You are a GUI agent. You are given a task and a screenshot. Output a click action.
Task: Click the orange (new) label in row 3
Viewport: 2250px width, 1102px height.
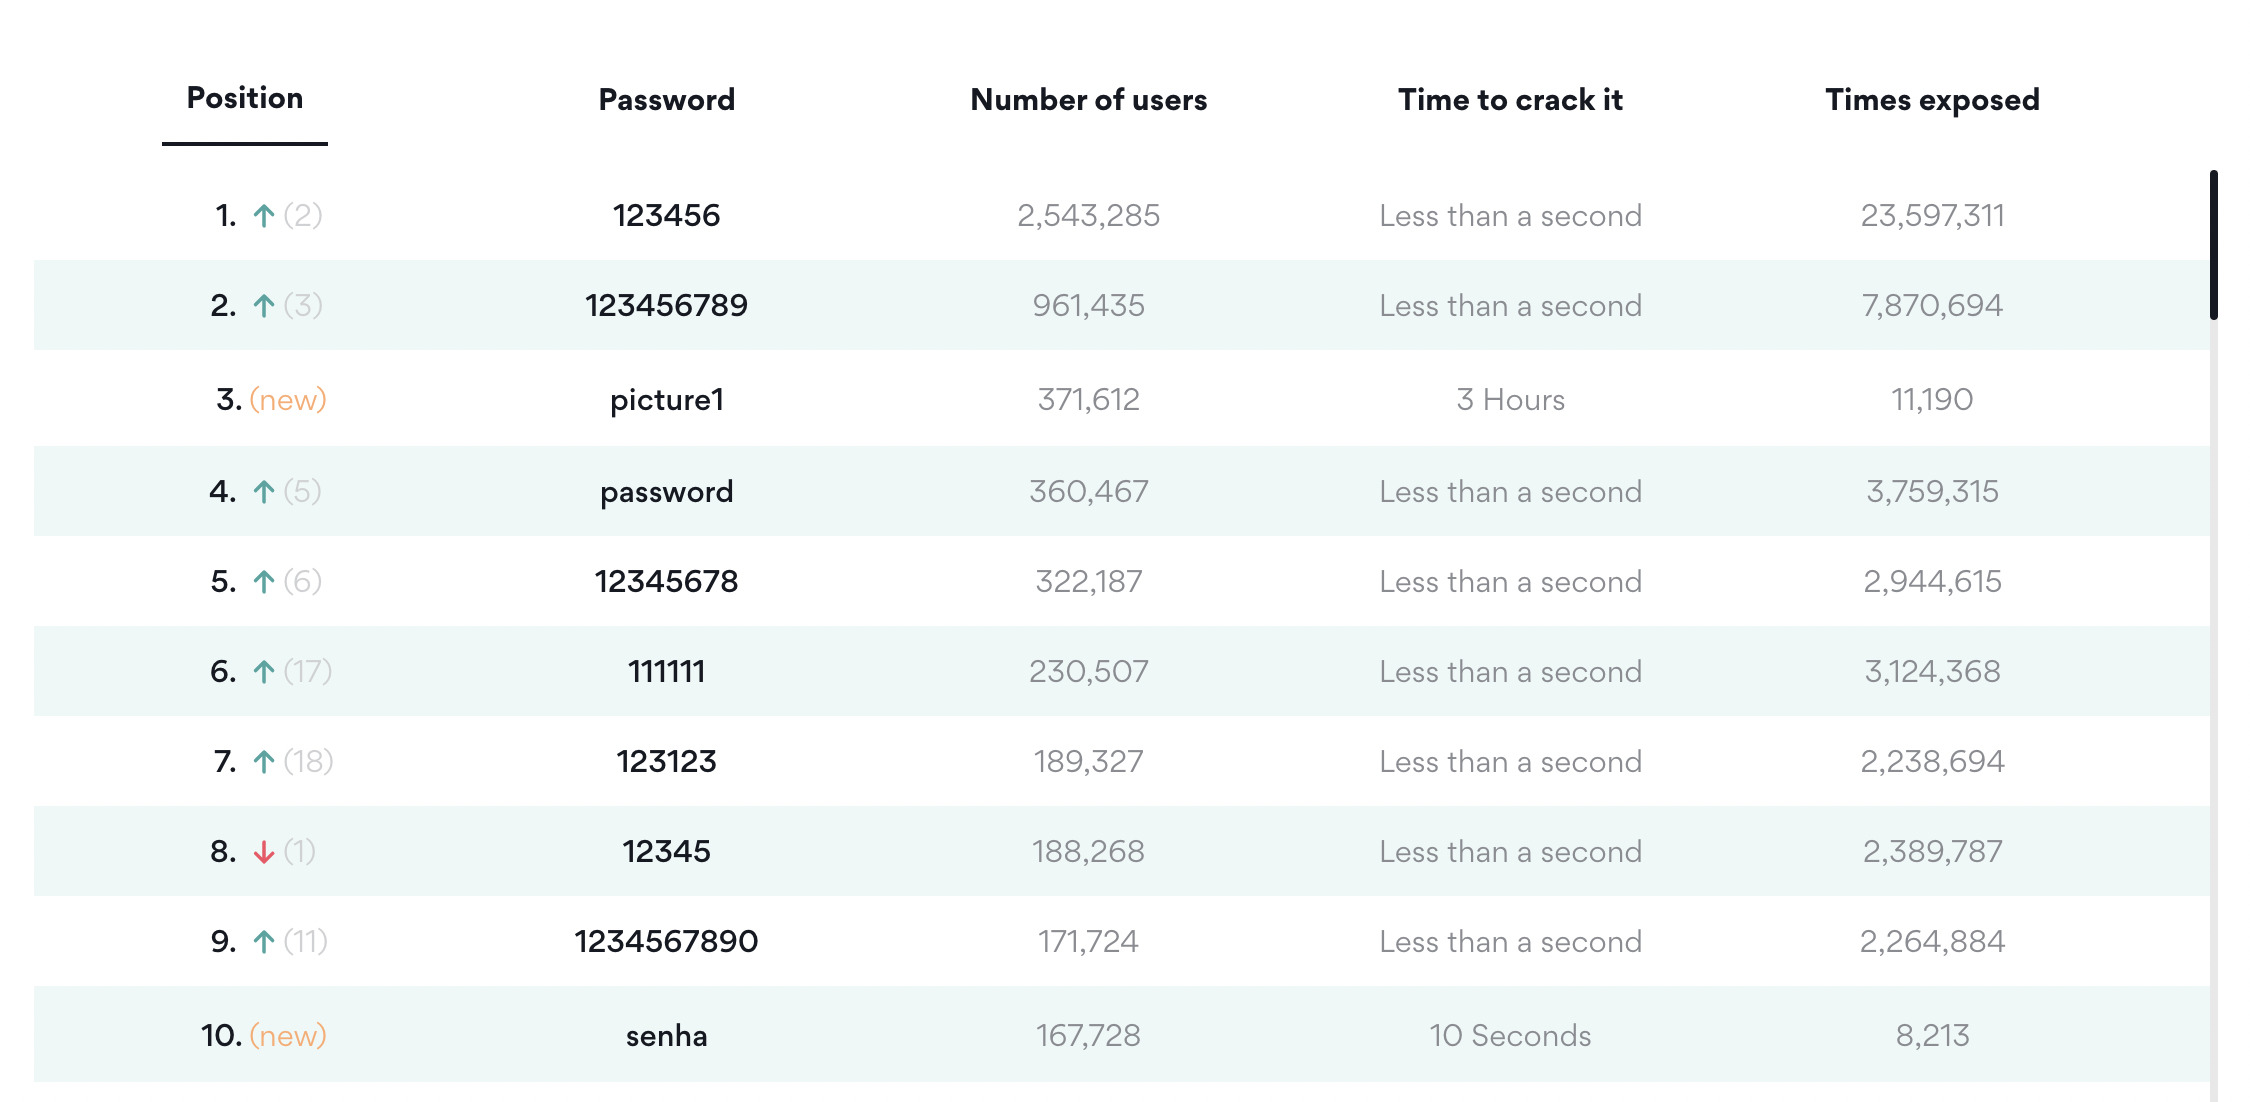288,400
